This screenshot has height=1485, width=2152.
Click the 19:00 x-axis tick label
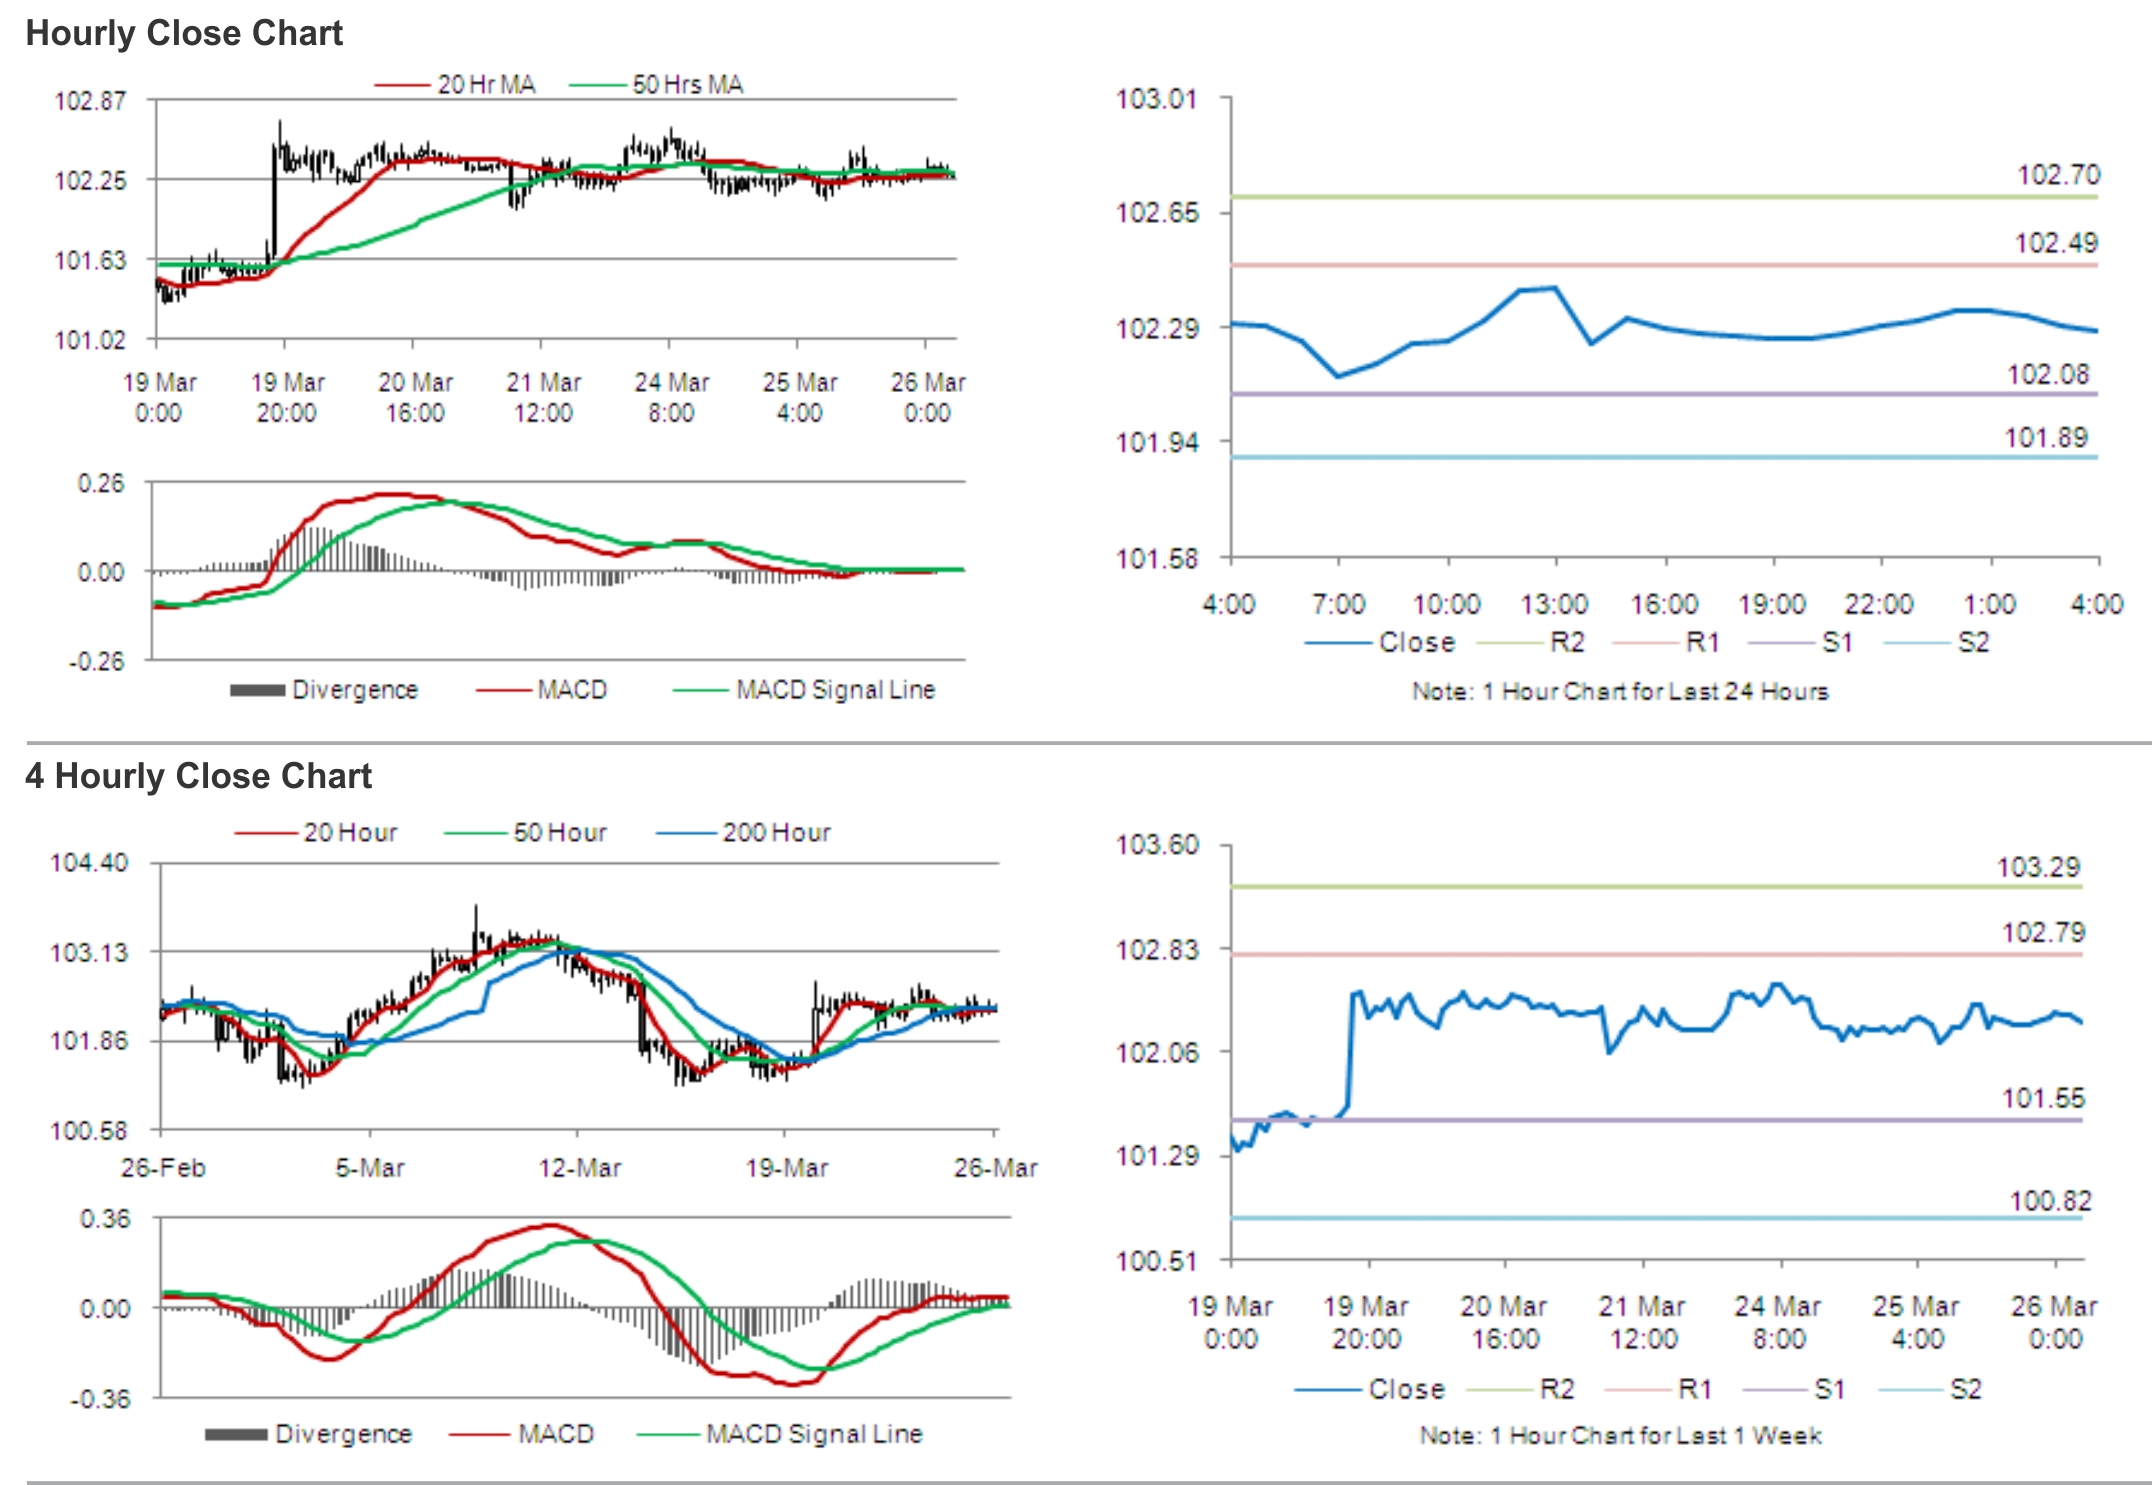point(1772,604)
